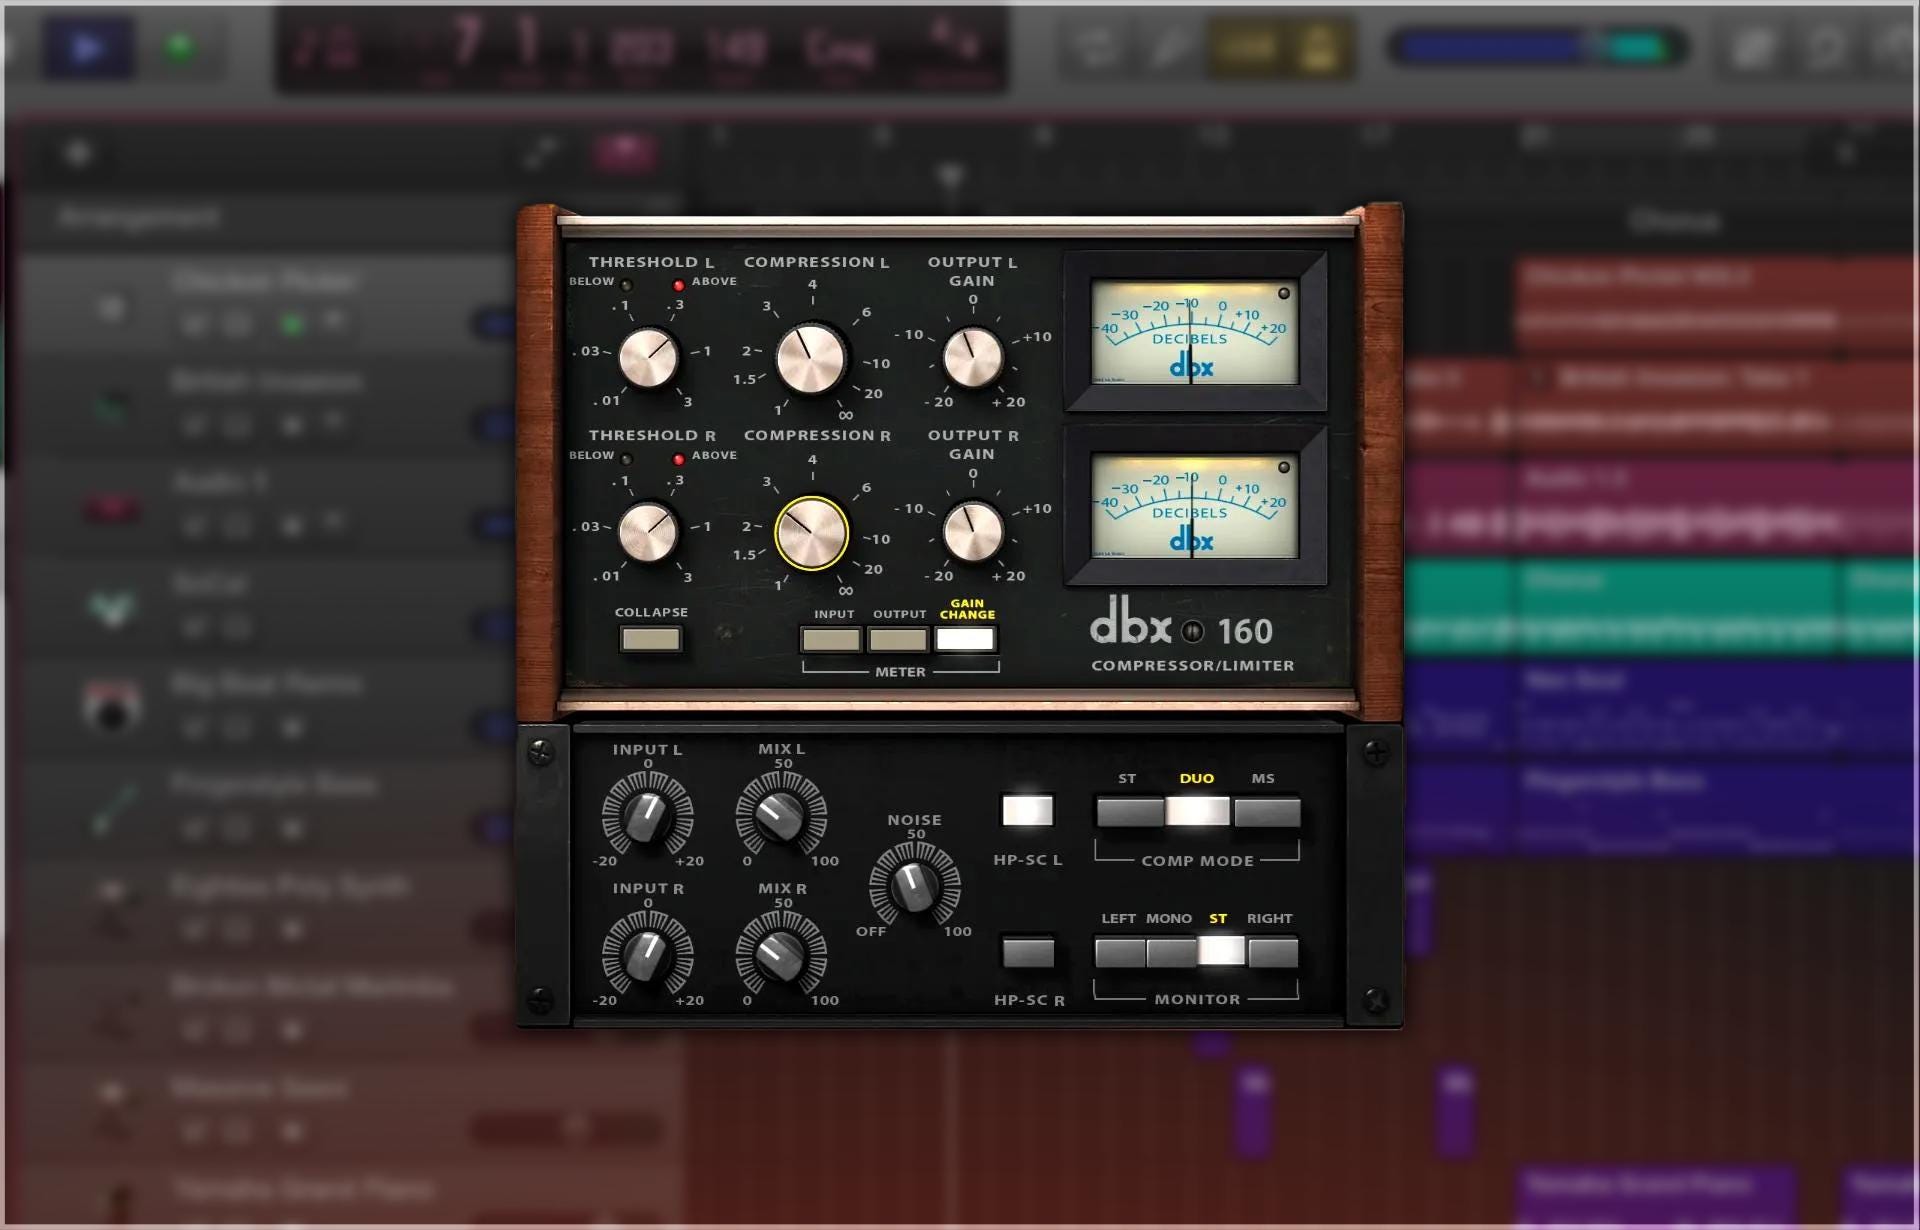
Task: Click the dbx 160 power emblem
Action: (x=1192, y=632)
